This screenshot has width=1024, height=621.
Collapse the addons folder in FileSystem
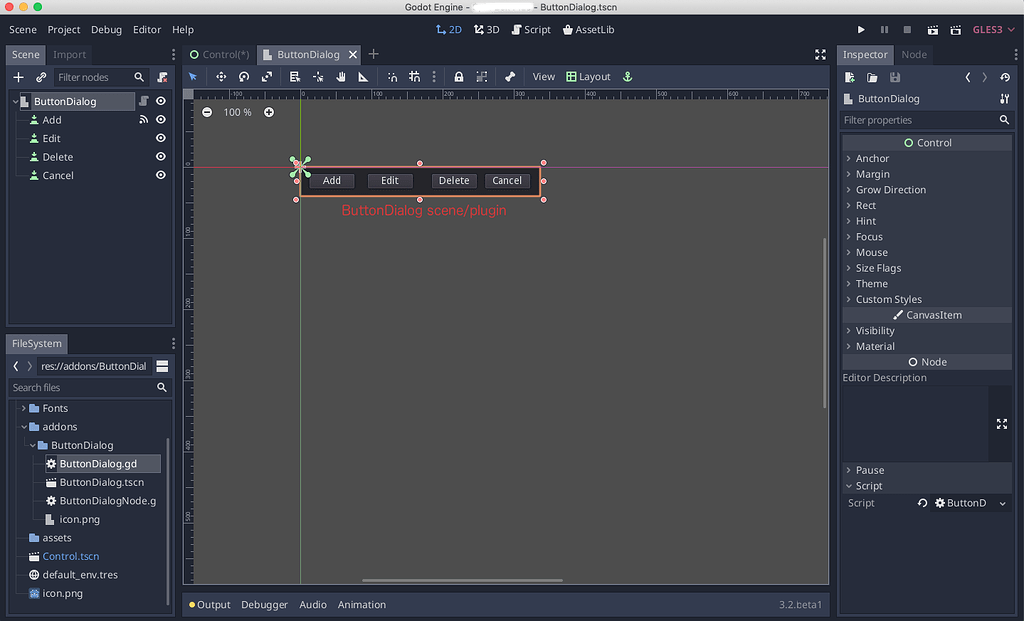tap(22, 426)
